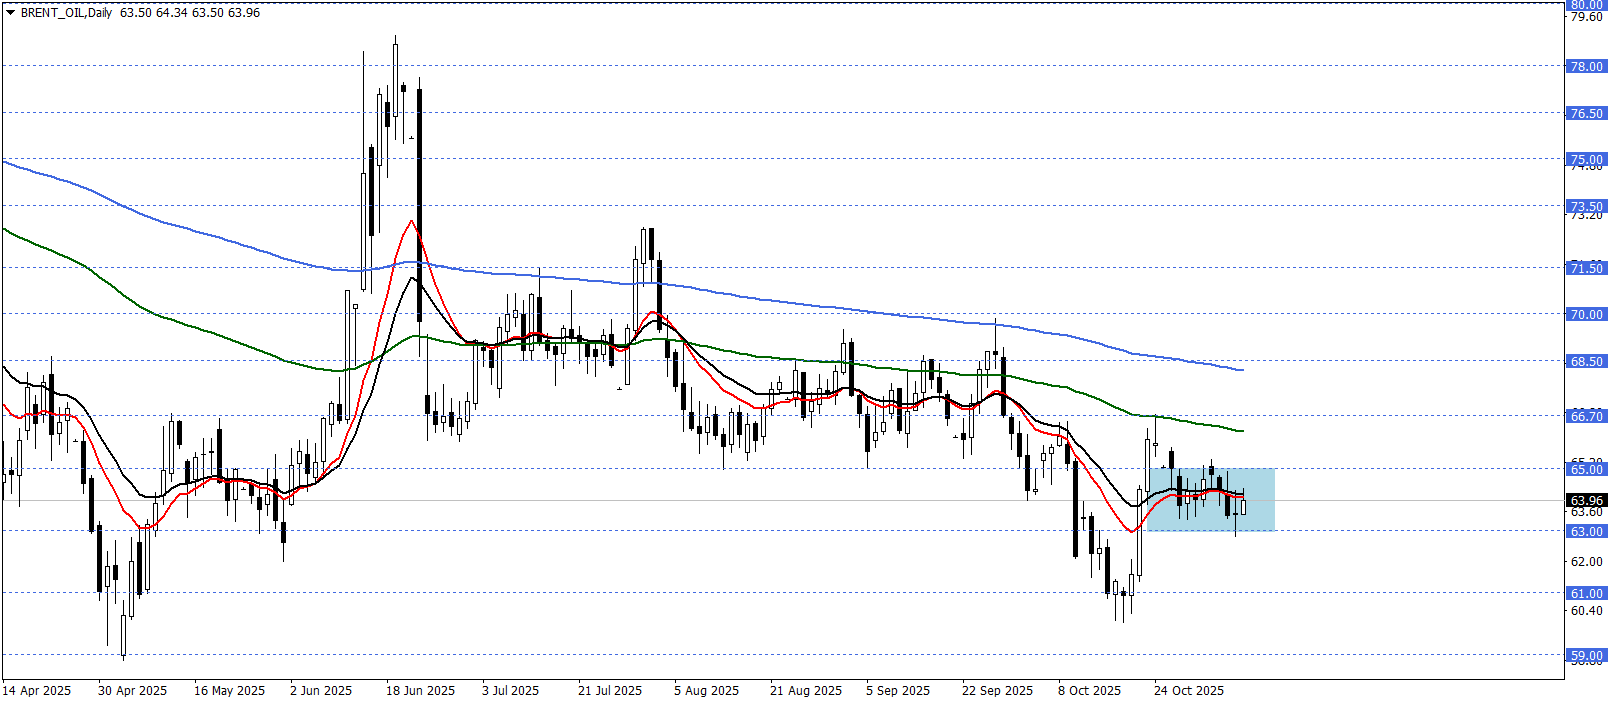The width and height of the screenshot is (1614, 703).
Task: Click the 79.60 price axis value
Action: tap(1586, 17)
